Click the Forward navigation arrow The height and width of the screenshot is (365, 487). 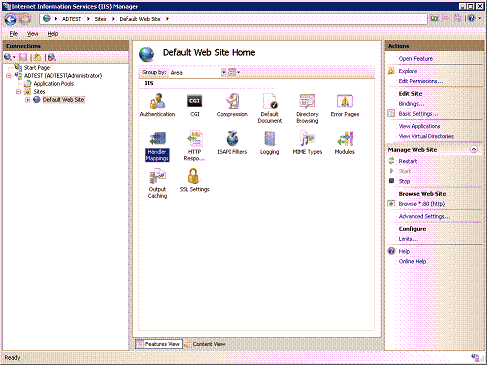pyautogui.click(x=24, y=20)
